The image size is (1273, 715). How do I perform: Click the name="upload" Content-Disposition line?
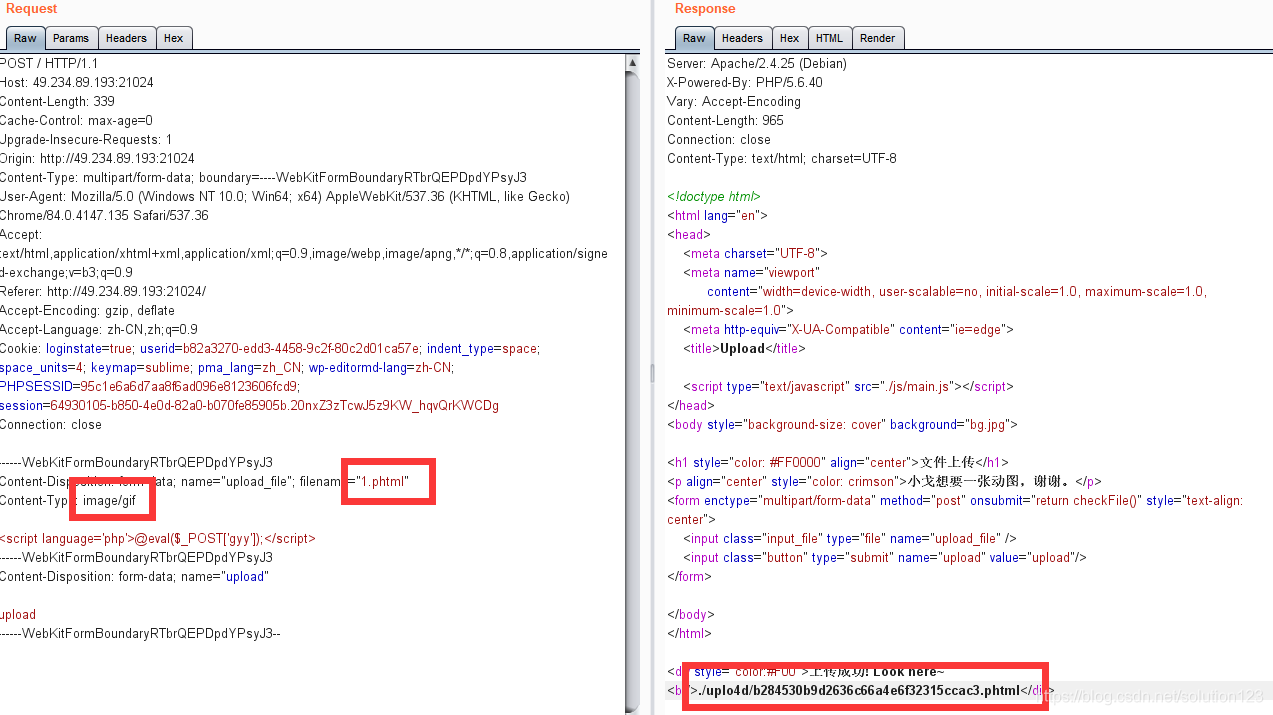[134, 576]
